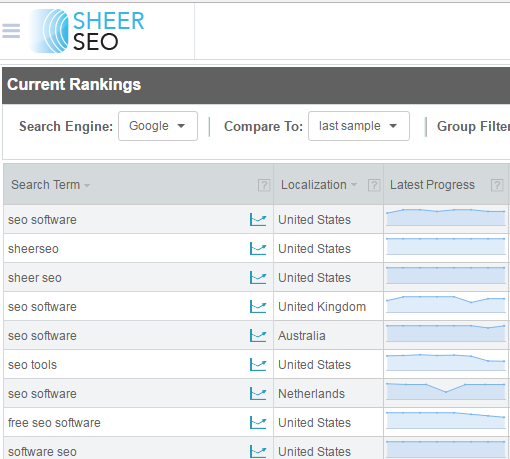Click sparkline for seo software Australia

446,333
